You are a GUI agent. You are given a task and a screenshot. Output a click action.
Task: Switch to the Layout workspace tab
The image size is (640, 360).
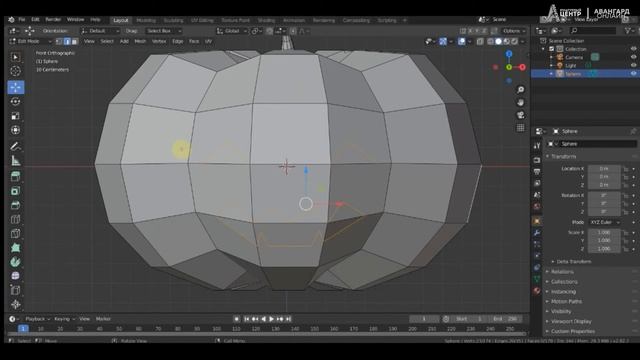121,20
